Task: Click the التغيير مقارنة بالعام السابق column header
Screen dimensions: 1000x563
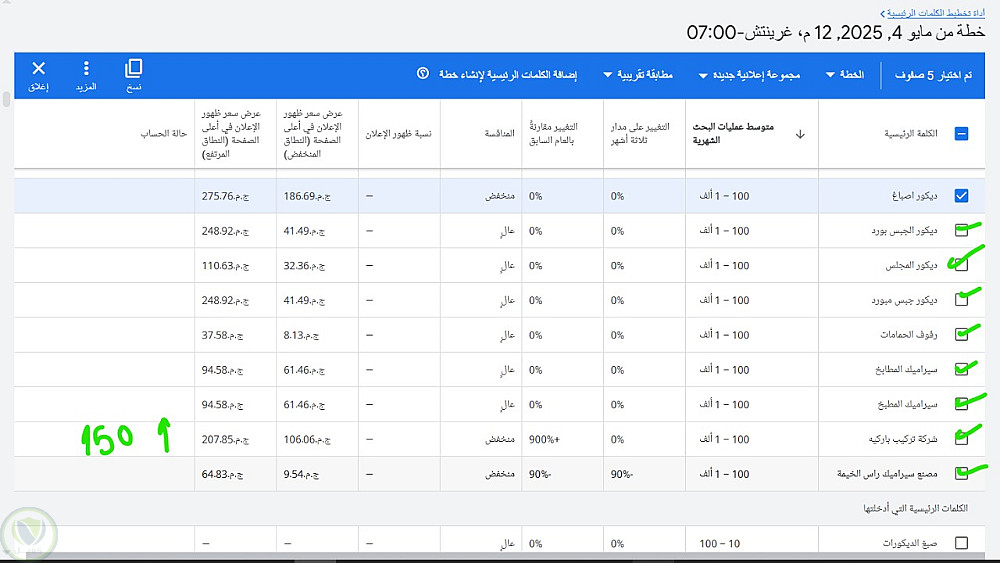Action: (553, 133)
